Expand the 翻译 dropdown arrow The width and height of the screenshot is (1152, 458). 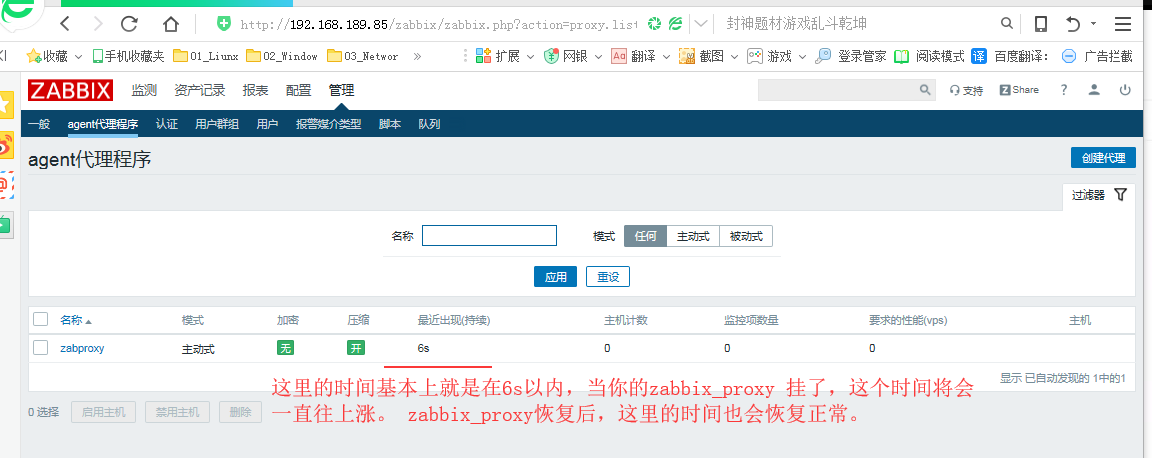(666, 57)
